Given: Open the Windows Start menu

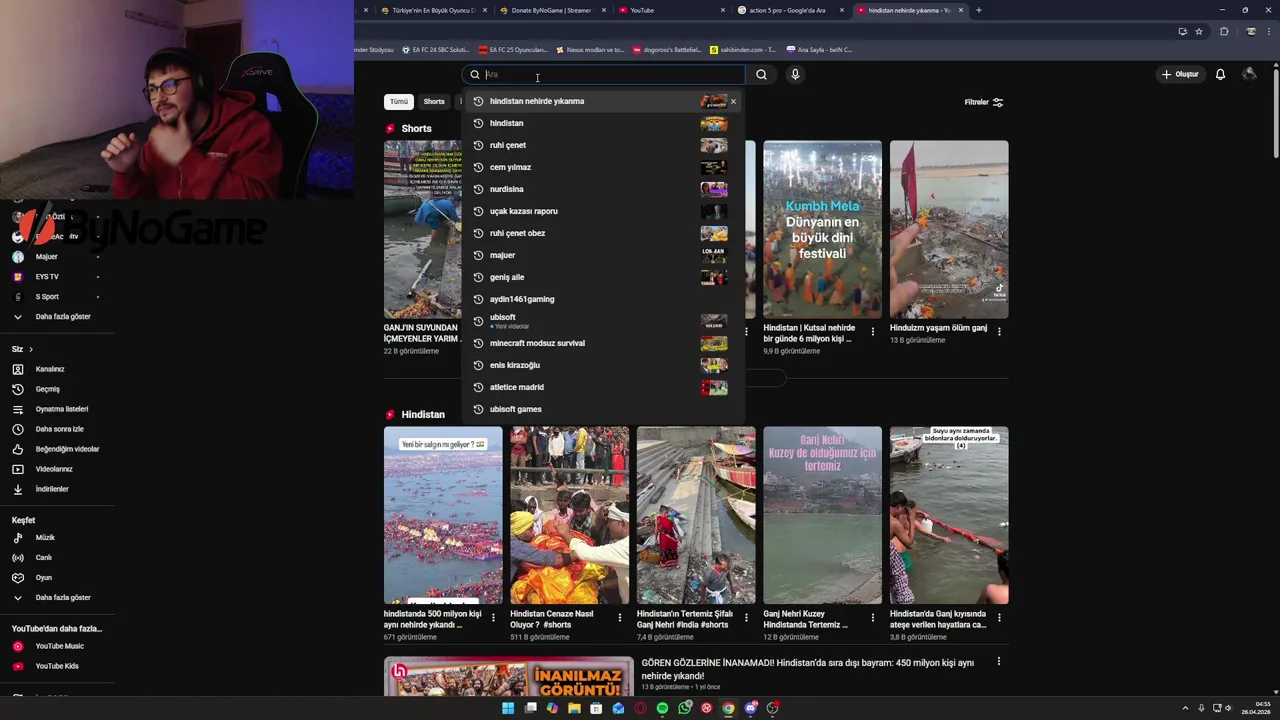Looking at the screenshot, I should coord(508,708).
